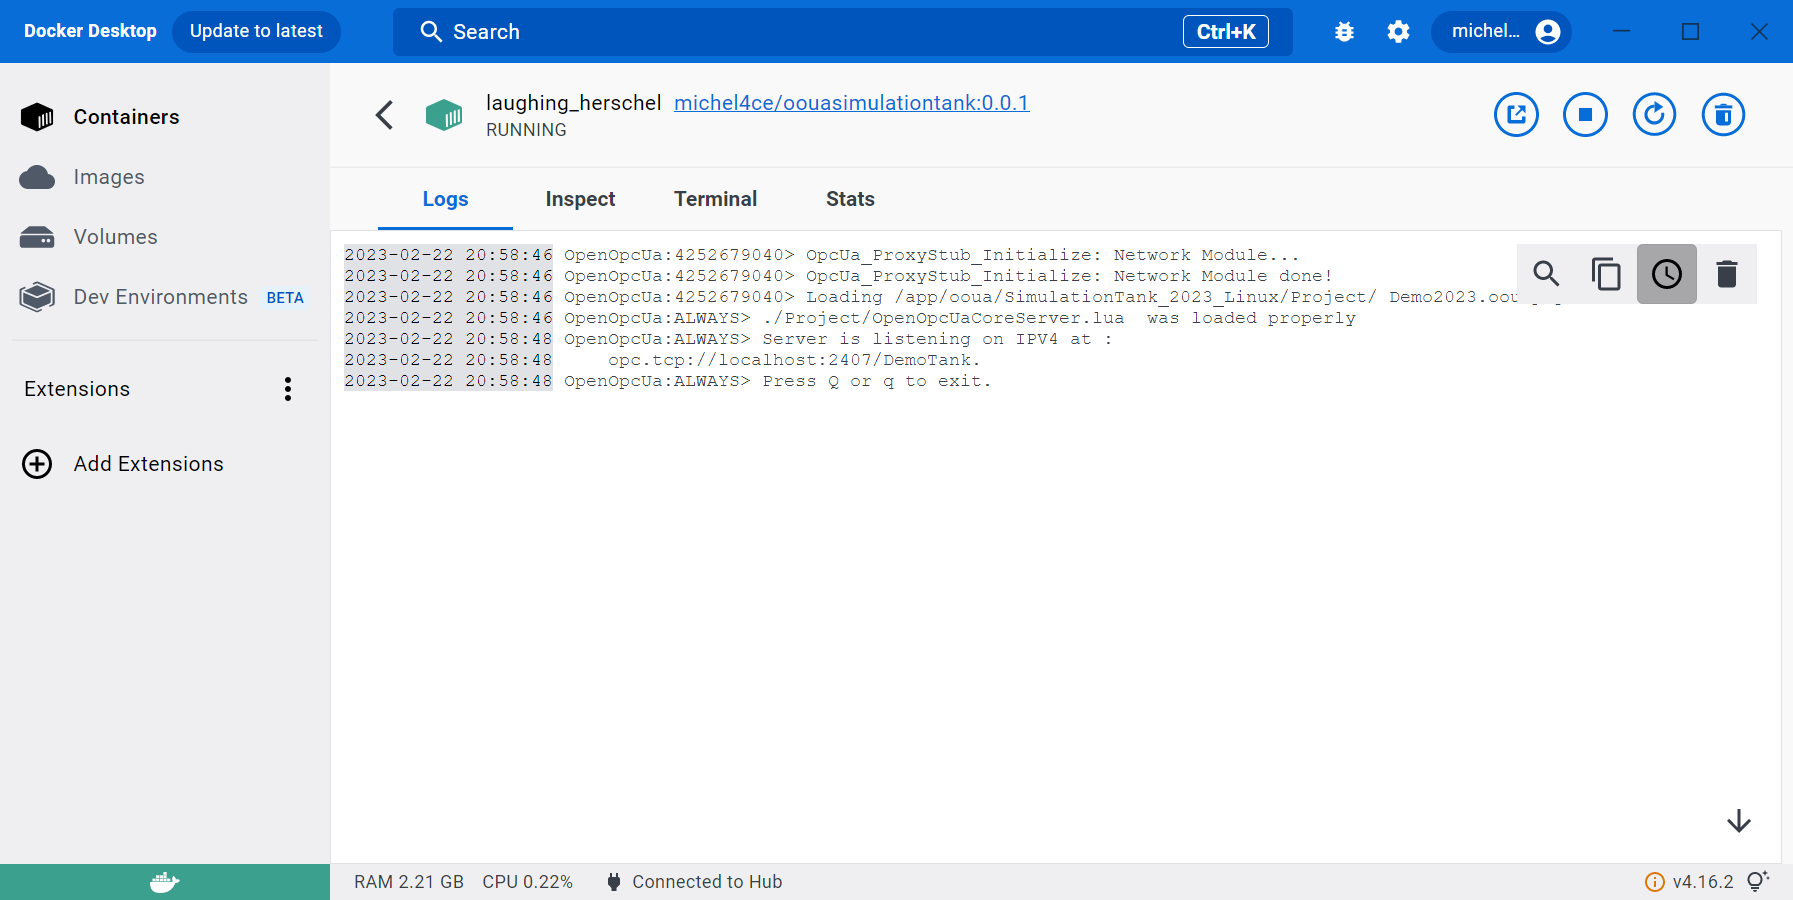Switch to the Inspect tab
This screenshot has height=900, width=1793.
tap(580, 199)
